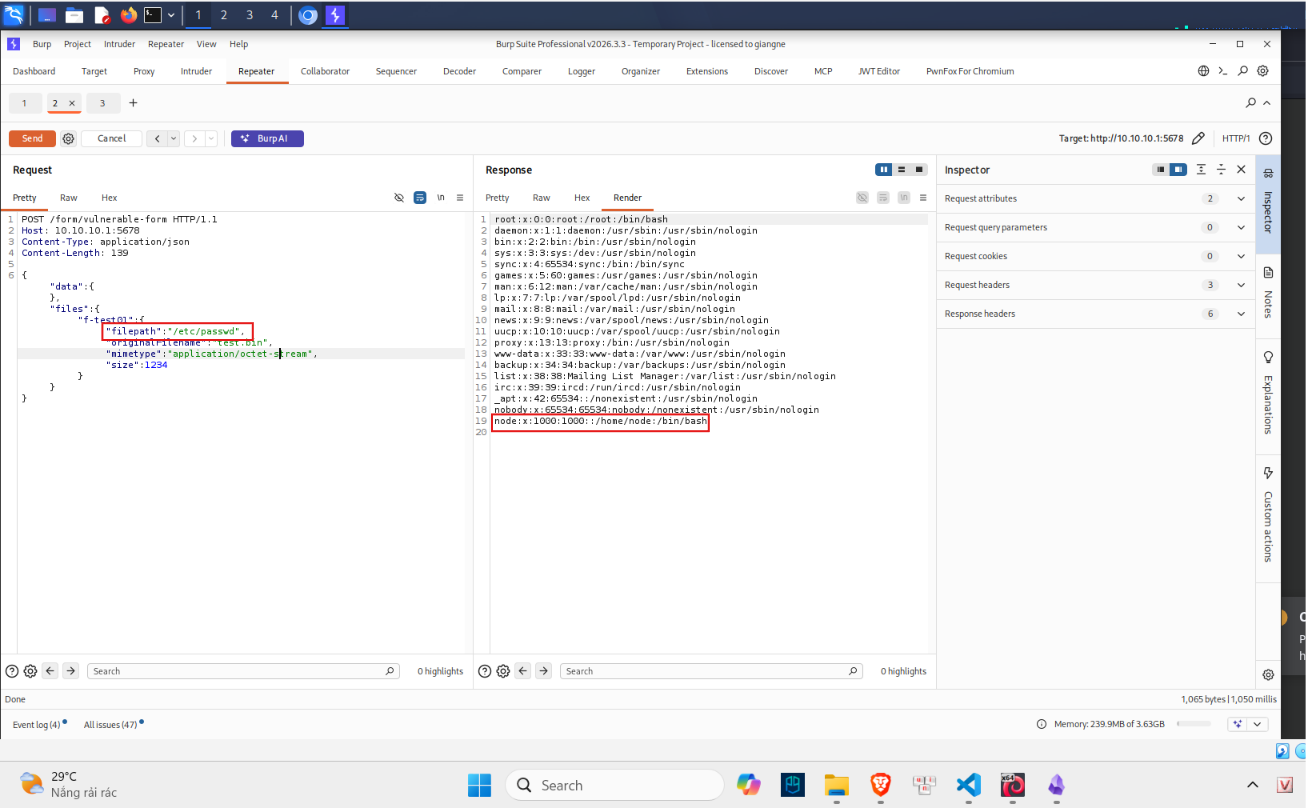Open Visual Studio Code from Windows taskbar
The height and width of the screenshot is (809, 1306).
[x=968, y=785]
